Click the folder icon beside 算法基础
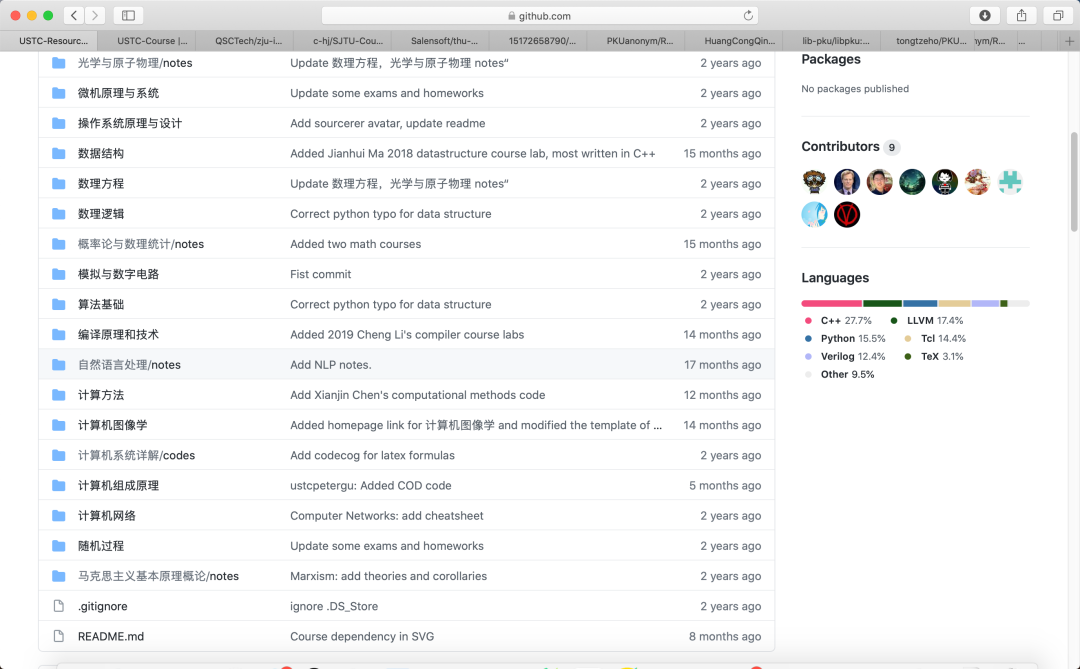 coord(58,304)
